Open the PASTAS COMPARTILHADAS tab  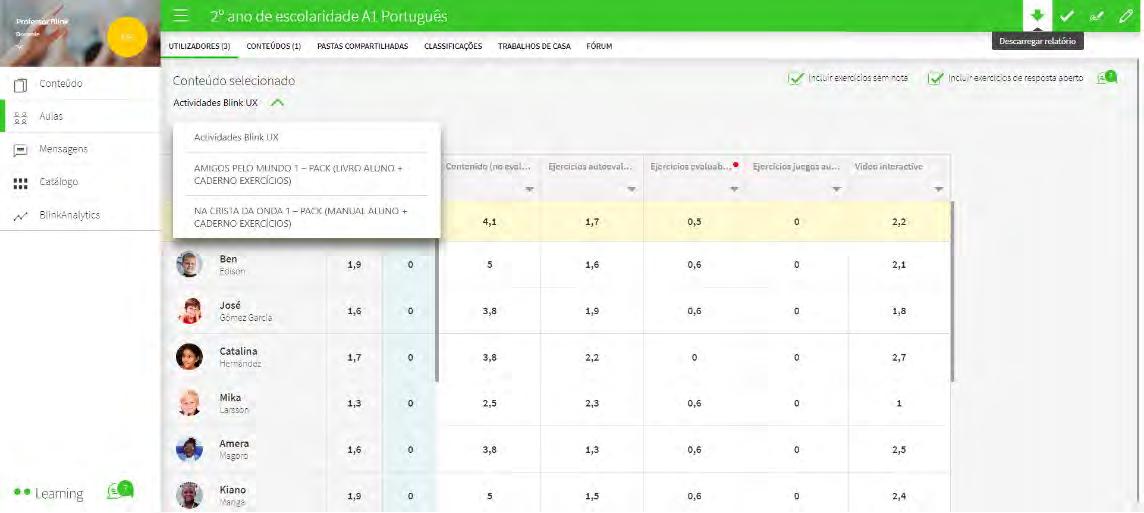pyautogui.click(x=363, y=46)
